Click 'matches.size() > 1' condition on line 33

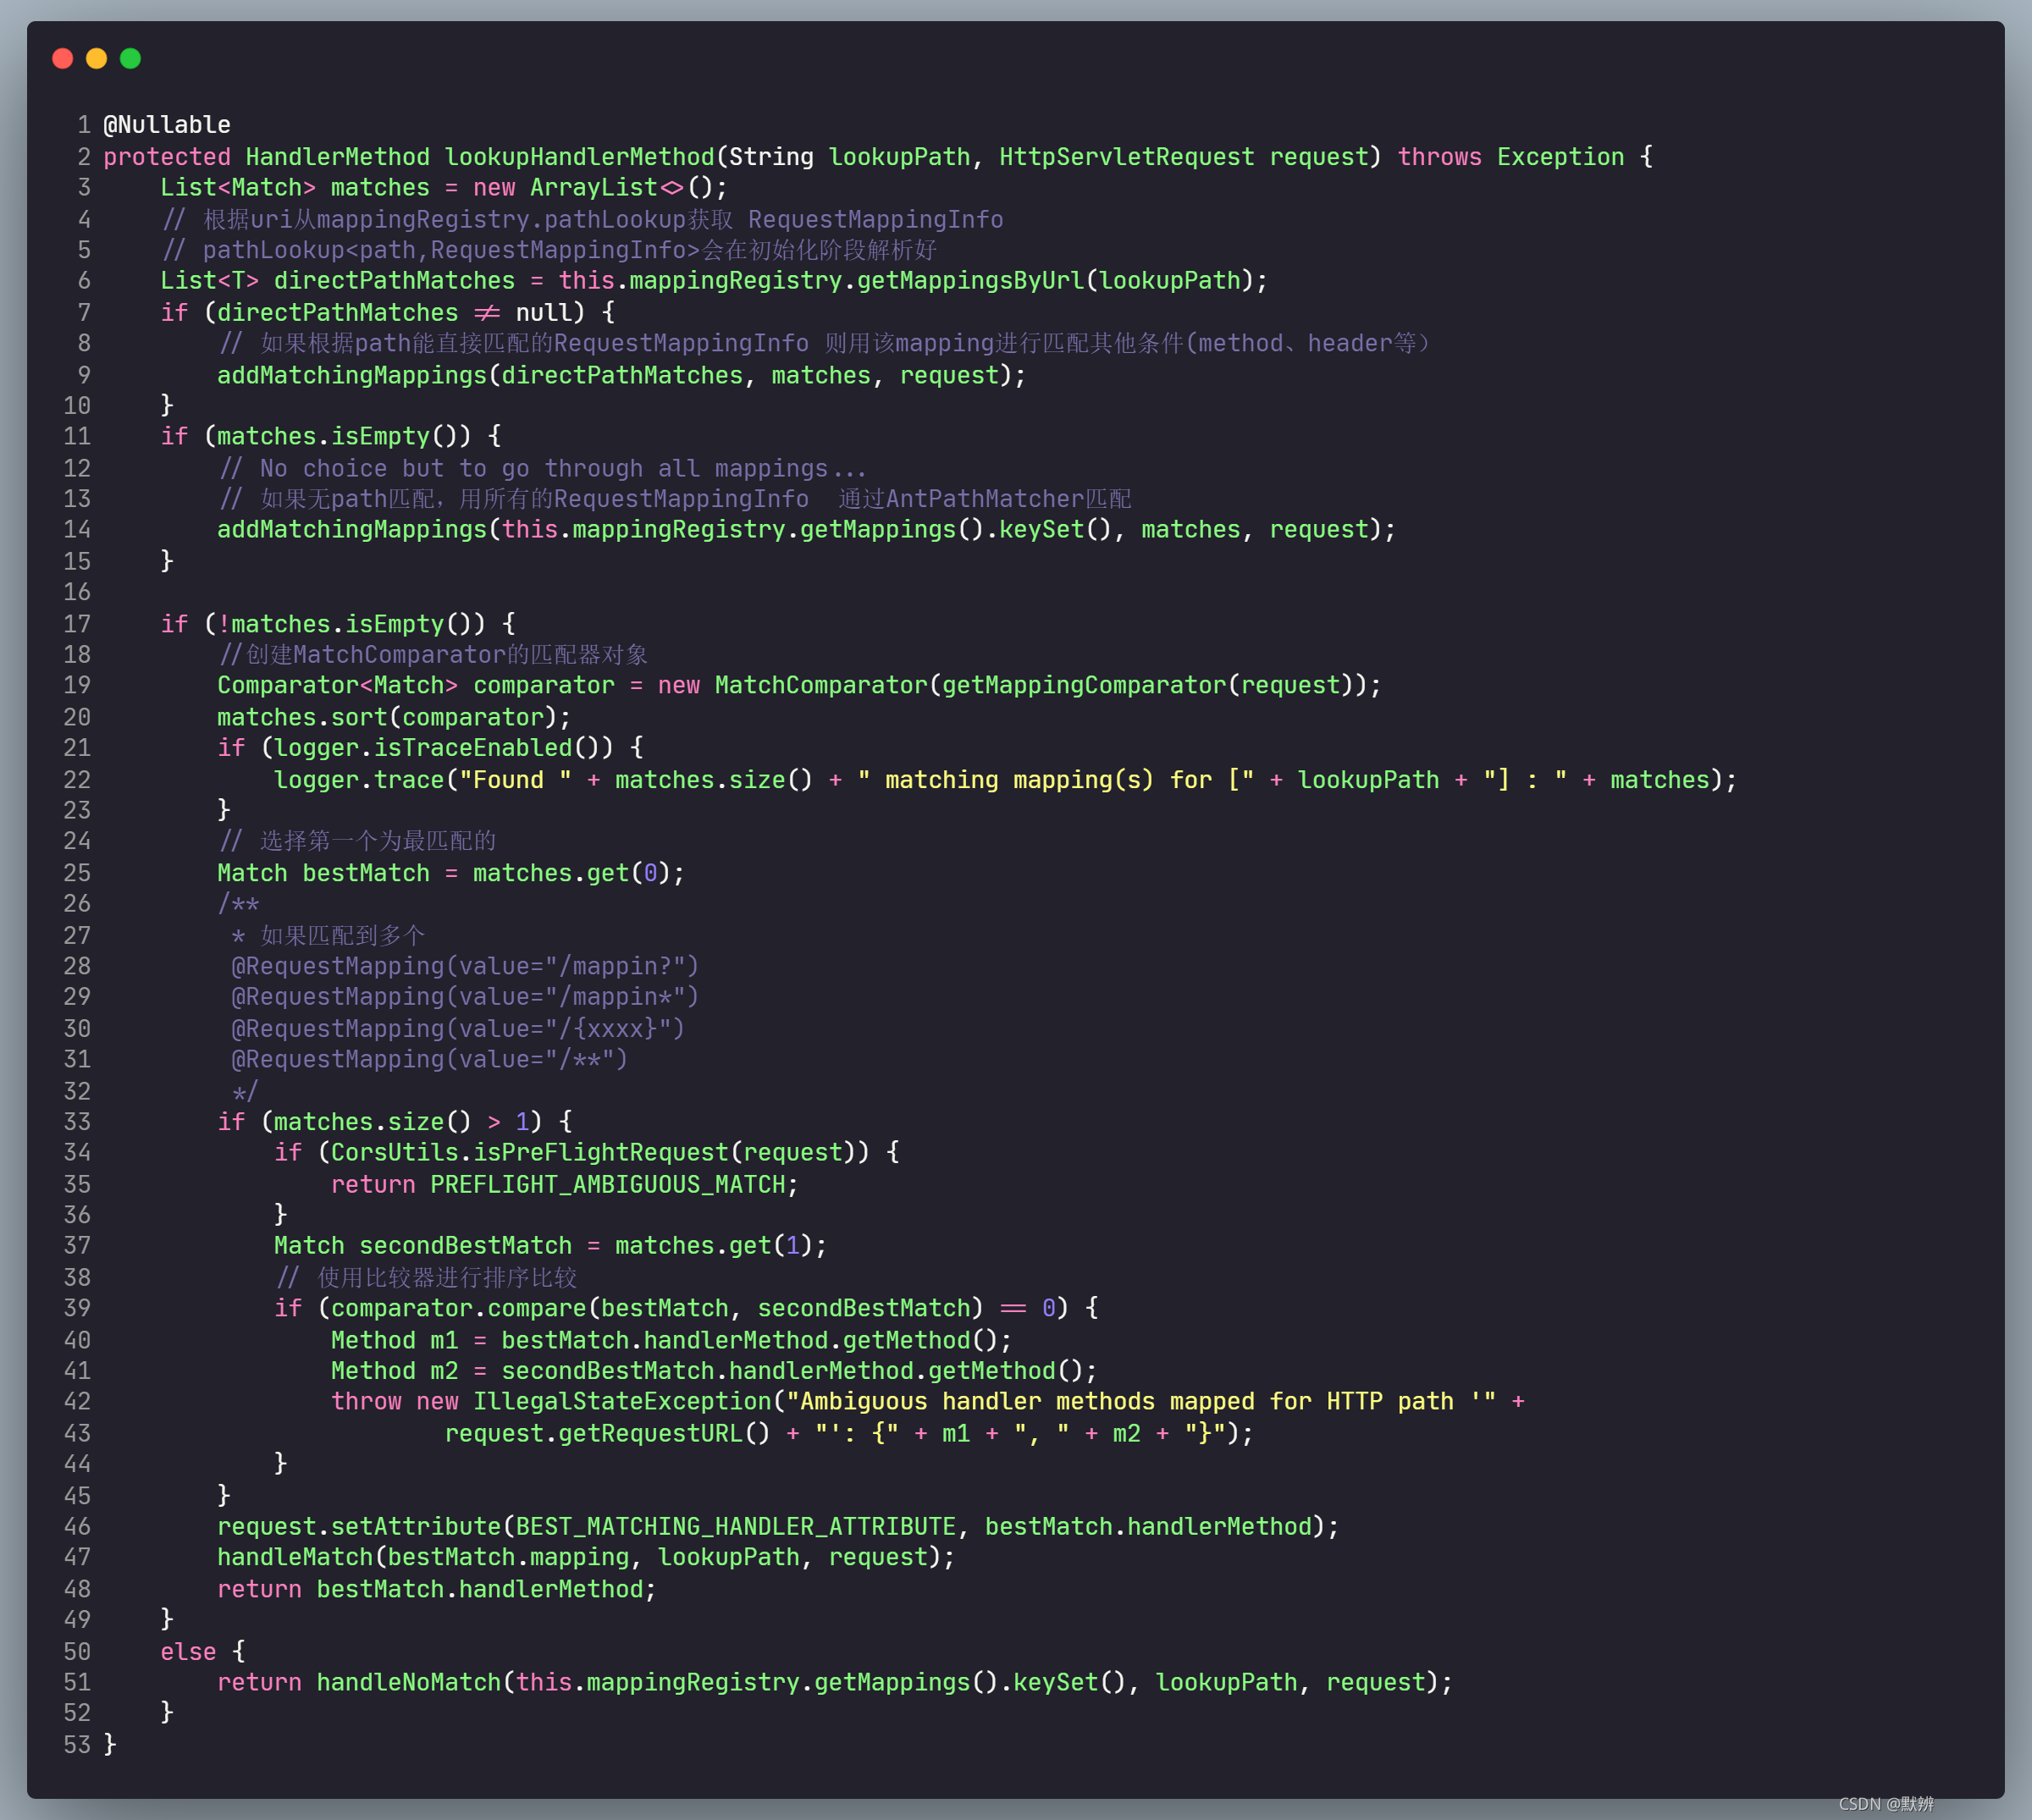coord(401,1122)
